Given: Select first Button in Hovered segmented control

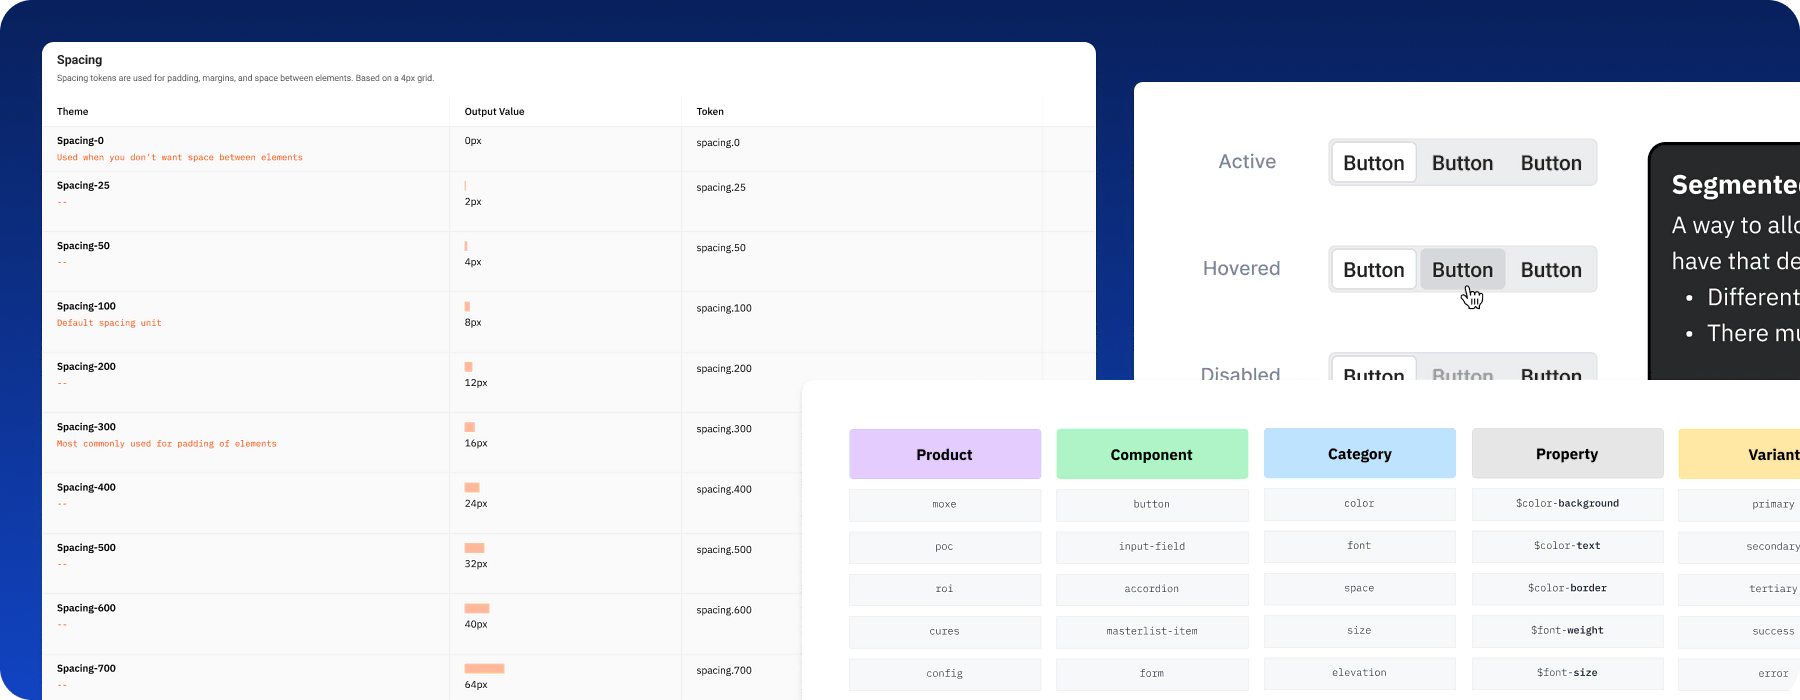Looking at the screenshot, I should click(x=1373, y=270).
